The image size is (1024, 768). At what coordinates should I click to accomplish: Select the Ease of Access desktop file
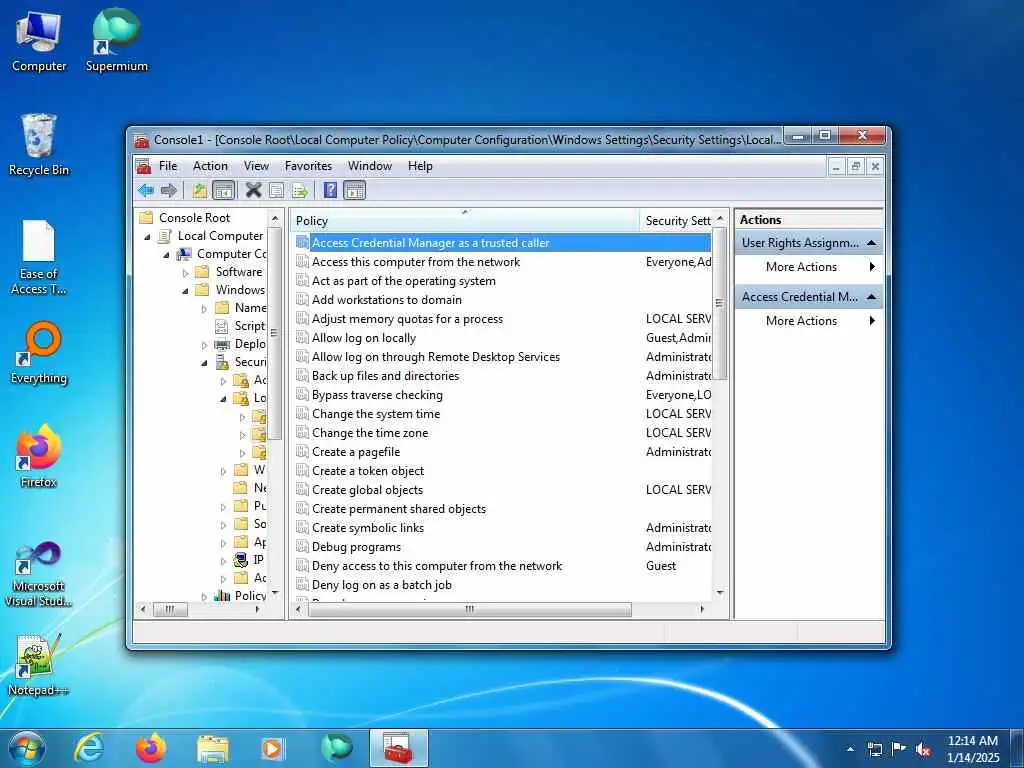tap(39, 257)
